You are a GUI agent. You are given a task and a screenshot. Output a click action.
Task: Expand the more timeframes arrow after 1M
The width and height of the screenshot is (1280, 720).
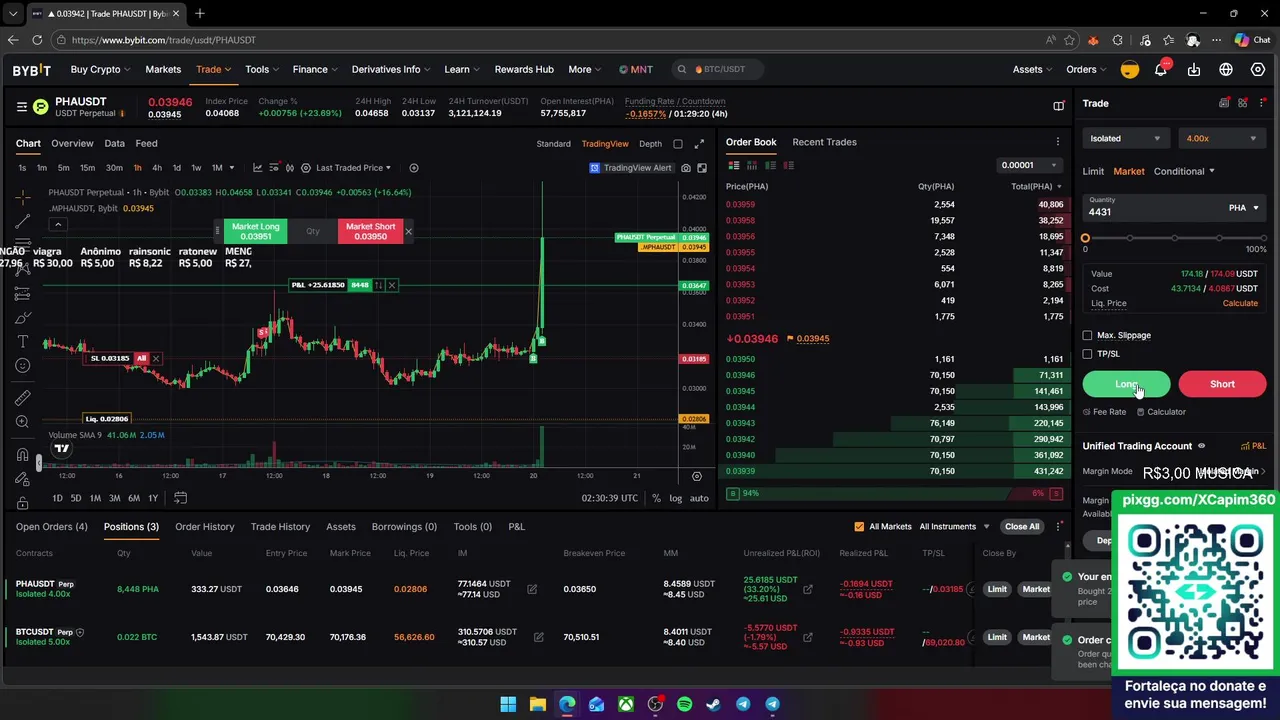pos(231,168)
